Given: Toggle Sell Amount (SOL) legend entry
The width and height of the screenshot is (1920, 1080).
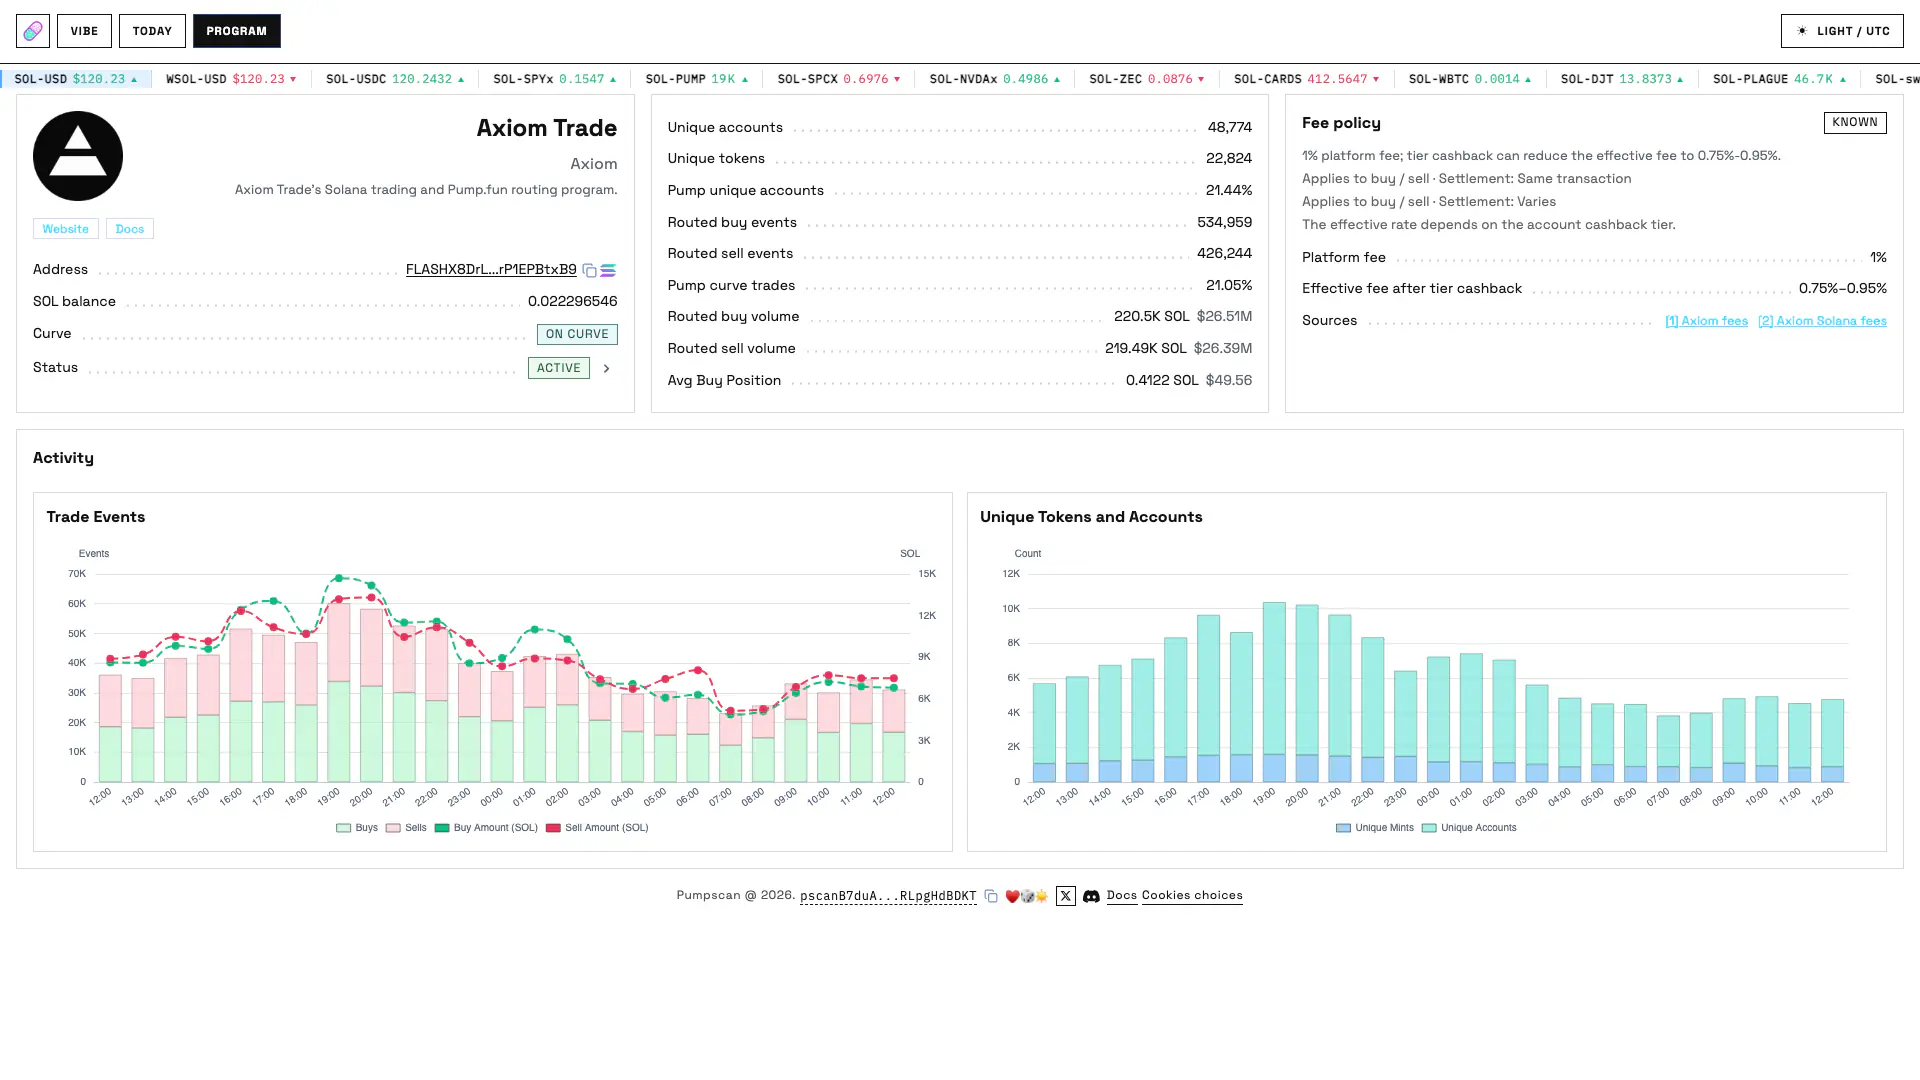Looking at the screenshot, I should tap(597, 828).
